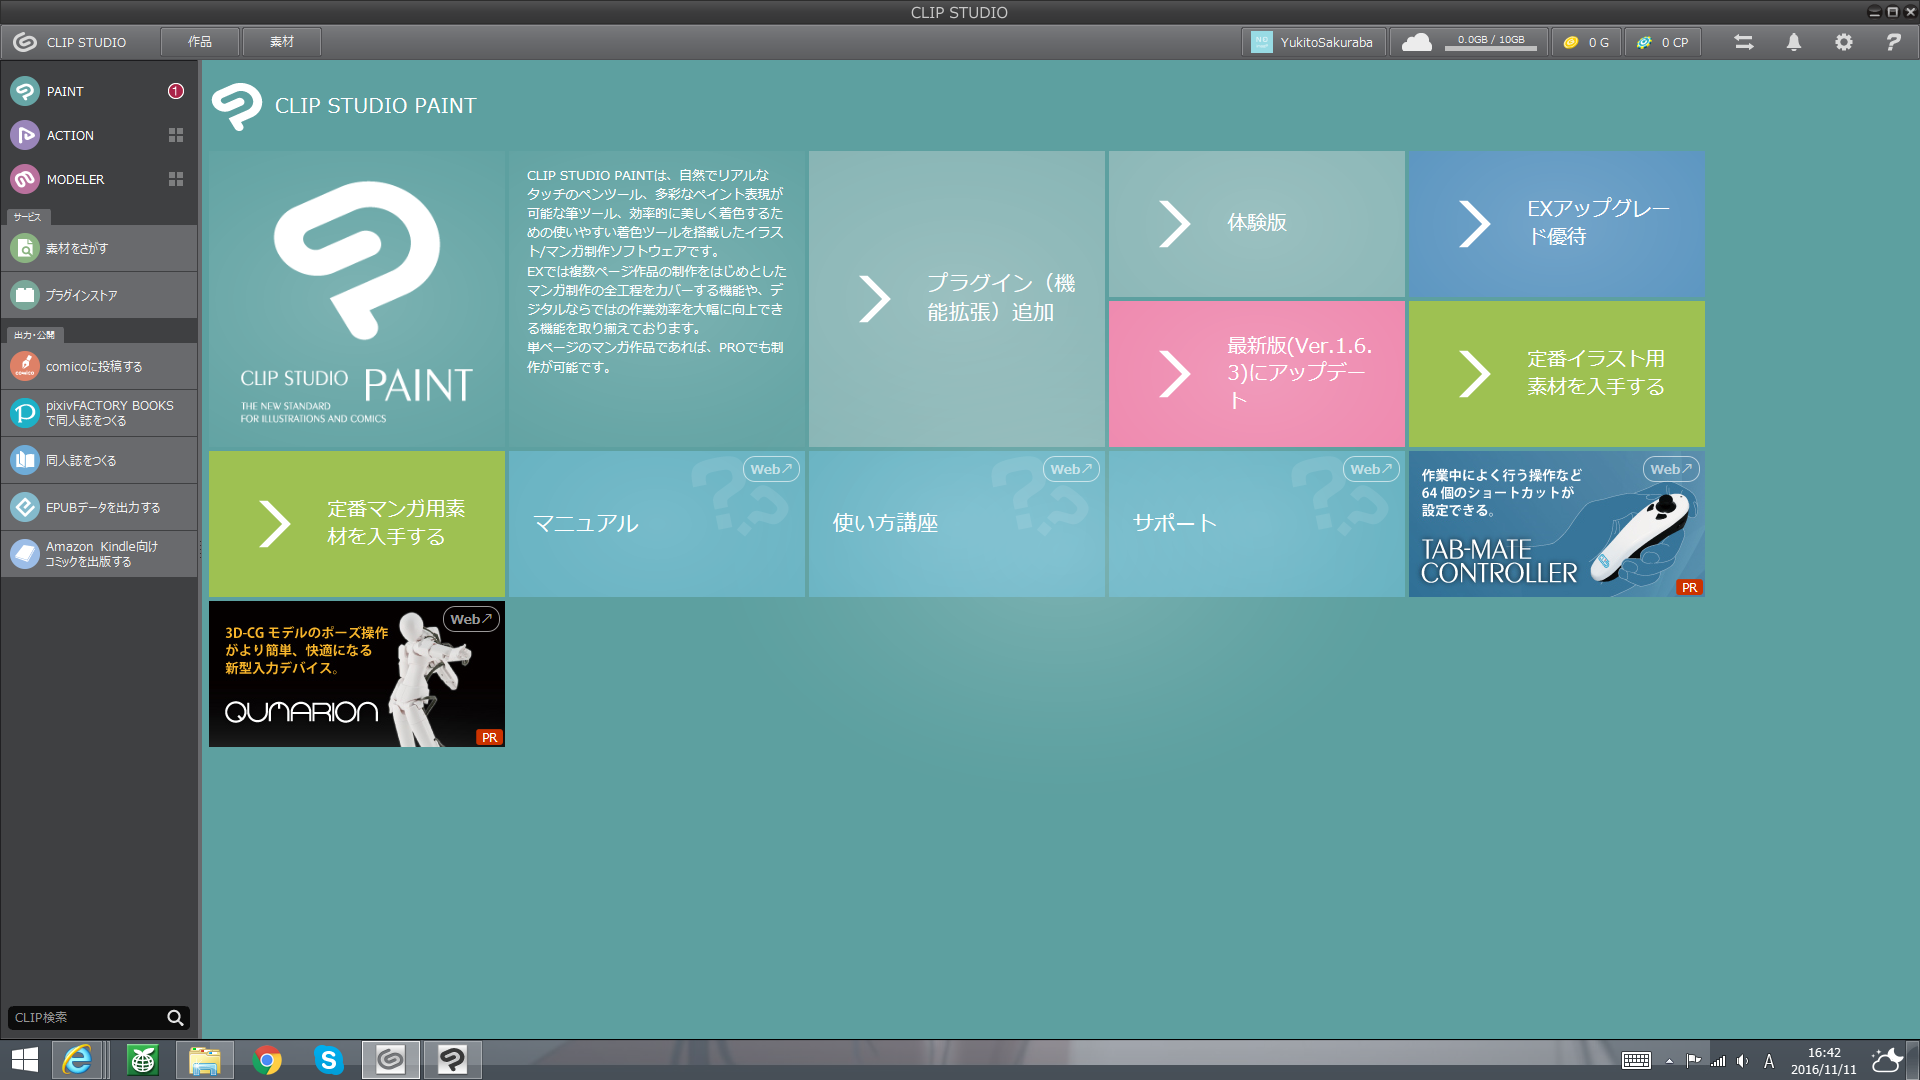
Task: Open EXアップグレード優待 tile
Action: point(1557,224)
